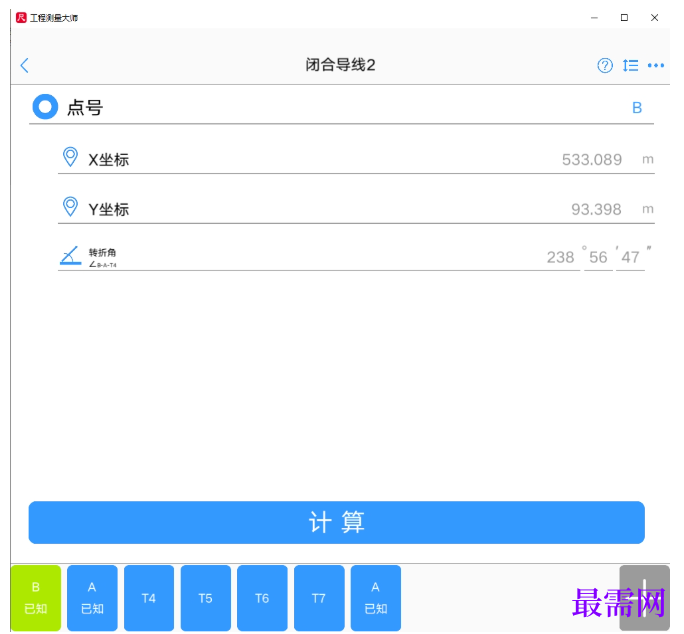684x634 pixels.
Task: Open the line-spacing list icon
Action: (630, 66)
